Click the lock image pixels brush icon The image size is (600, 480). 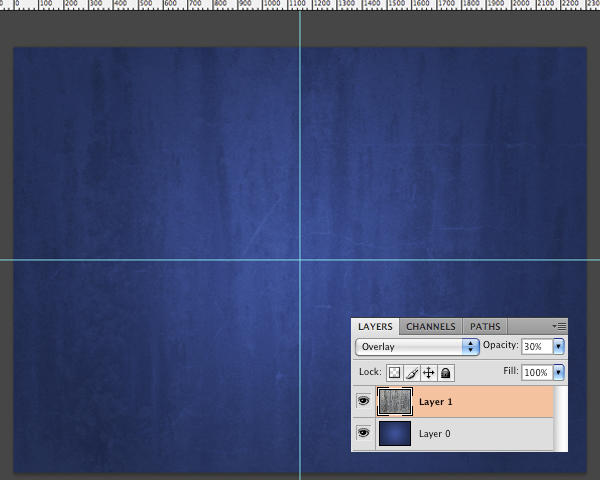(411, 372)
